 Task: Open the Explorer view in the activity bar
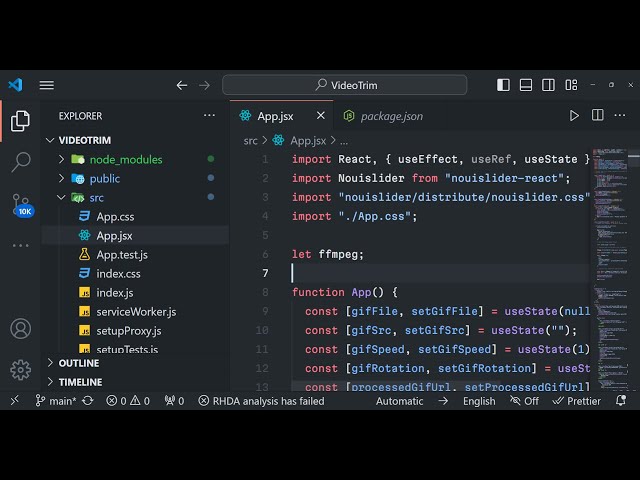coord(20,121)
